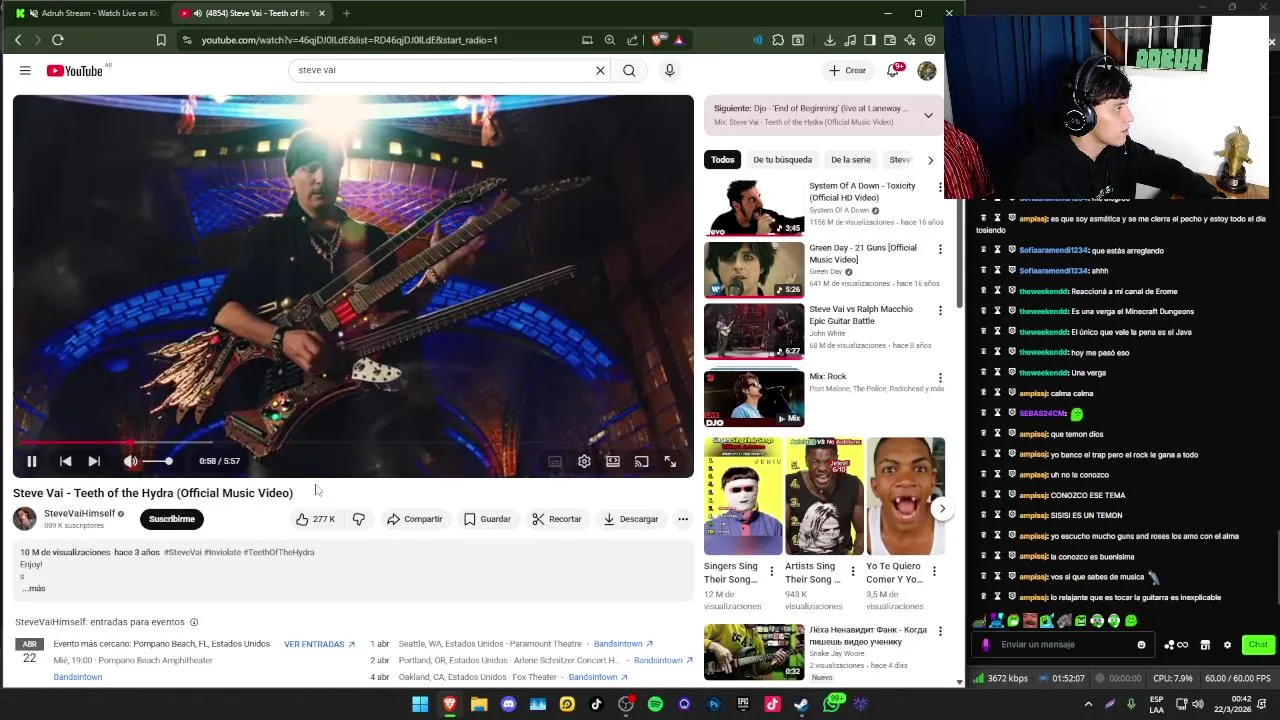Click the YouTube address bar URL
Screen dimensions: 1280x720
pyautogui.click(x=349, y=40)
